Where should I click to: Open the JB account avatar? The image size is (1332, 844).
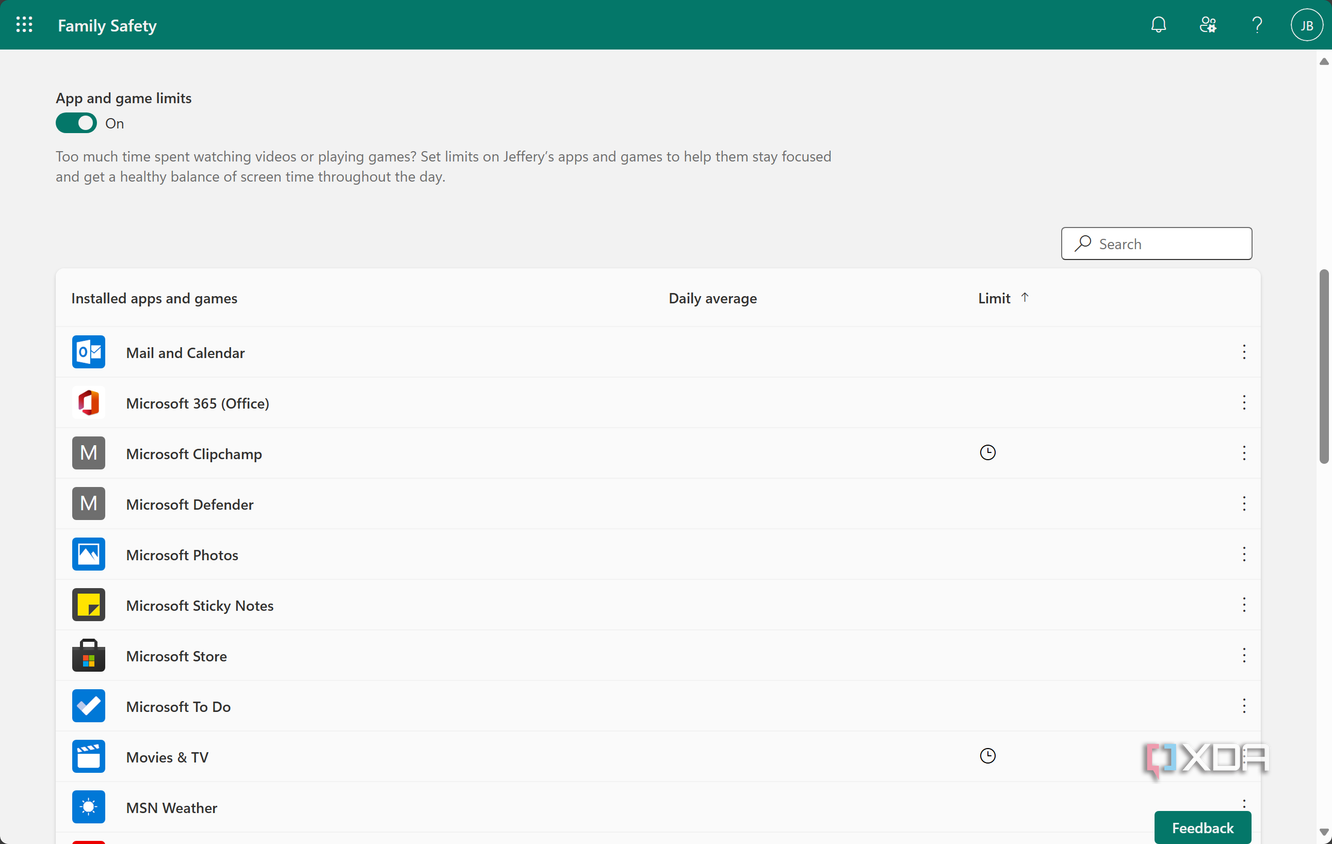[x=1306, y=25]
